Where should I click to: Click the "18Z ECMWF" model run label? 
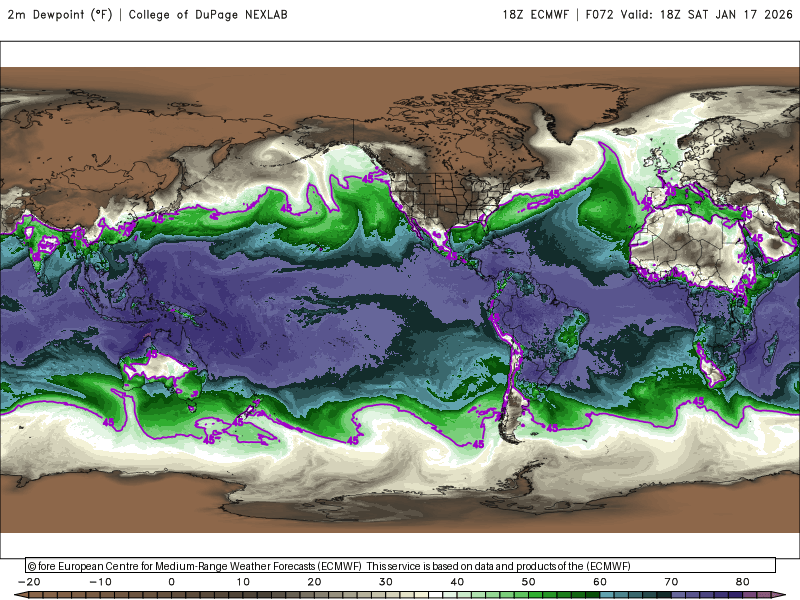click(535, 15)
